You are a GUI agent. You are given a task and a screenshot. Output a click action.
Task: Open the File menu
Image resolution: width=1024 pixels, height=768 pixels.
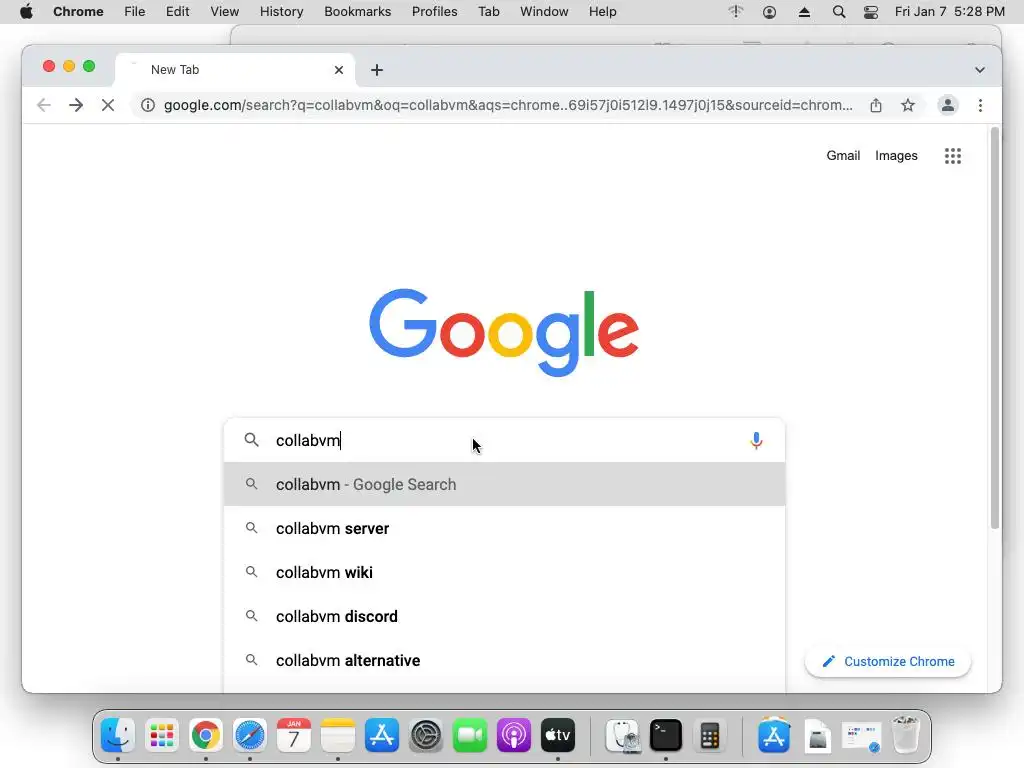135,12
